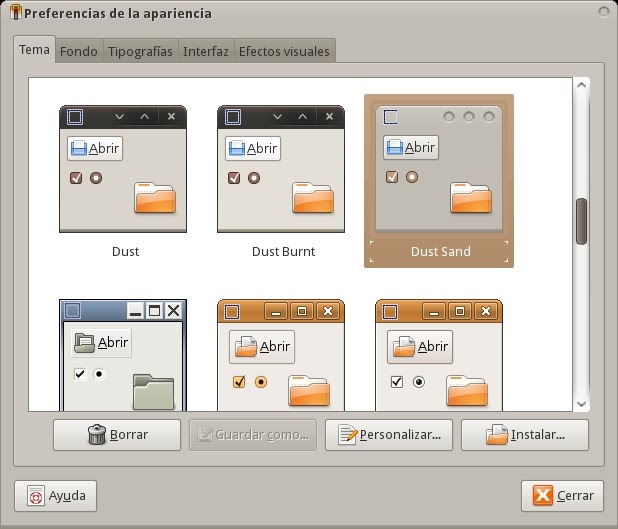This screenshot has width=618, height=529.
Task: Click the Abrir button in Dust Burnt preview
Action: pyautogui.click(x=253, y=149)
